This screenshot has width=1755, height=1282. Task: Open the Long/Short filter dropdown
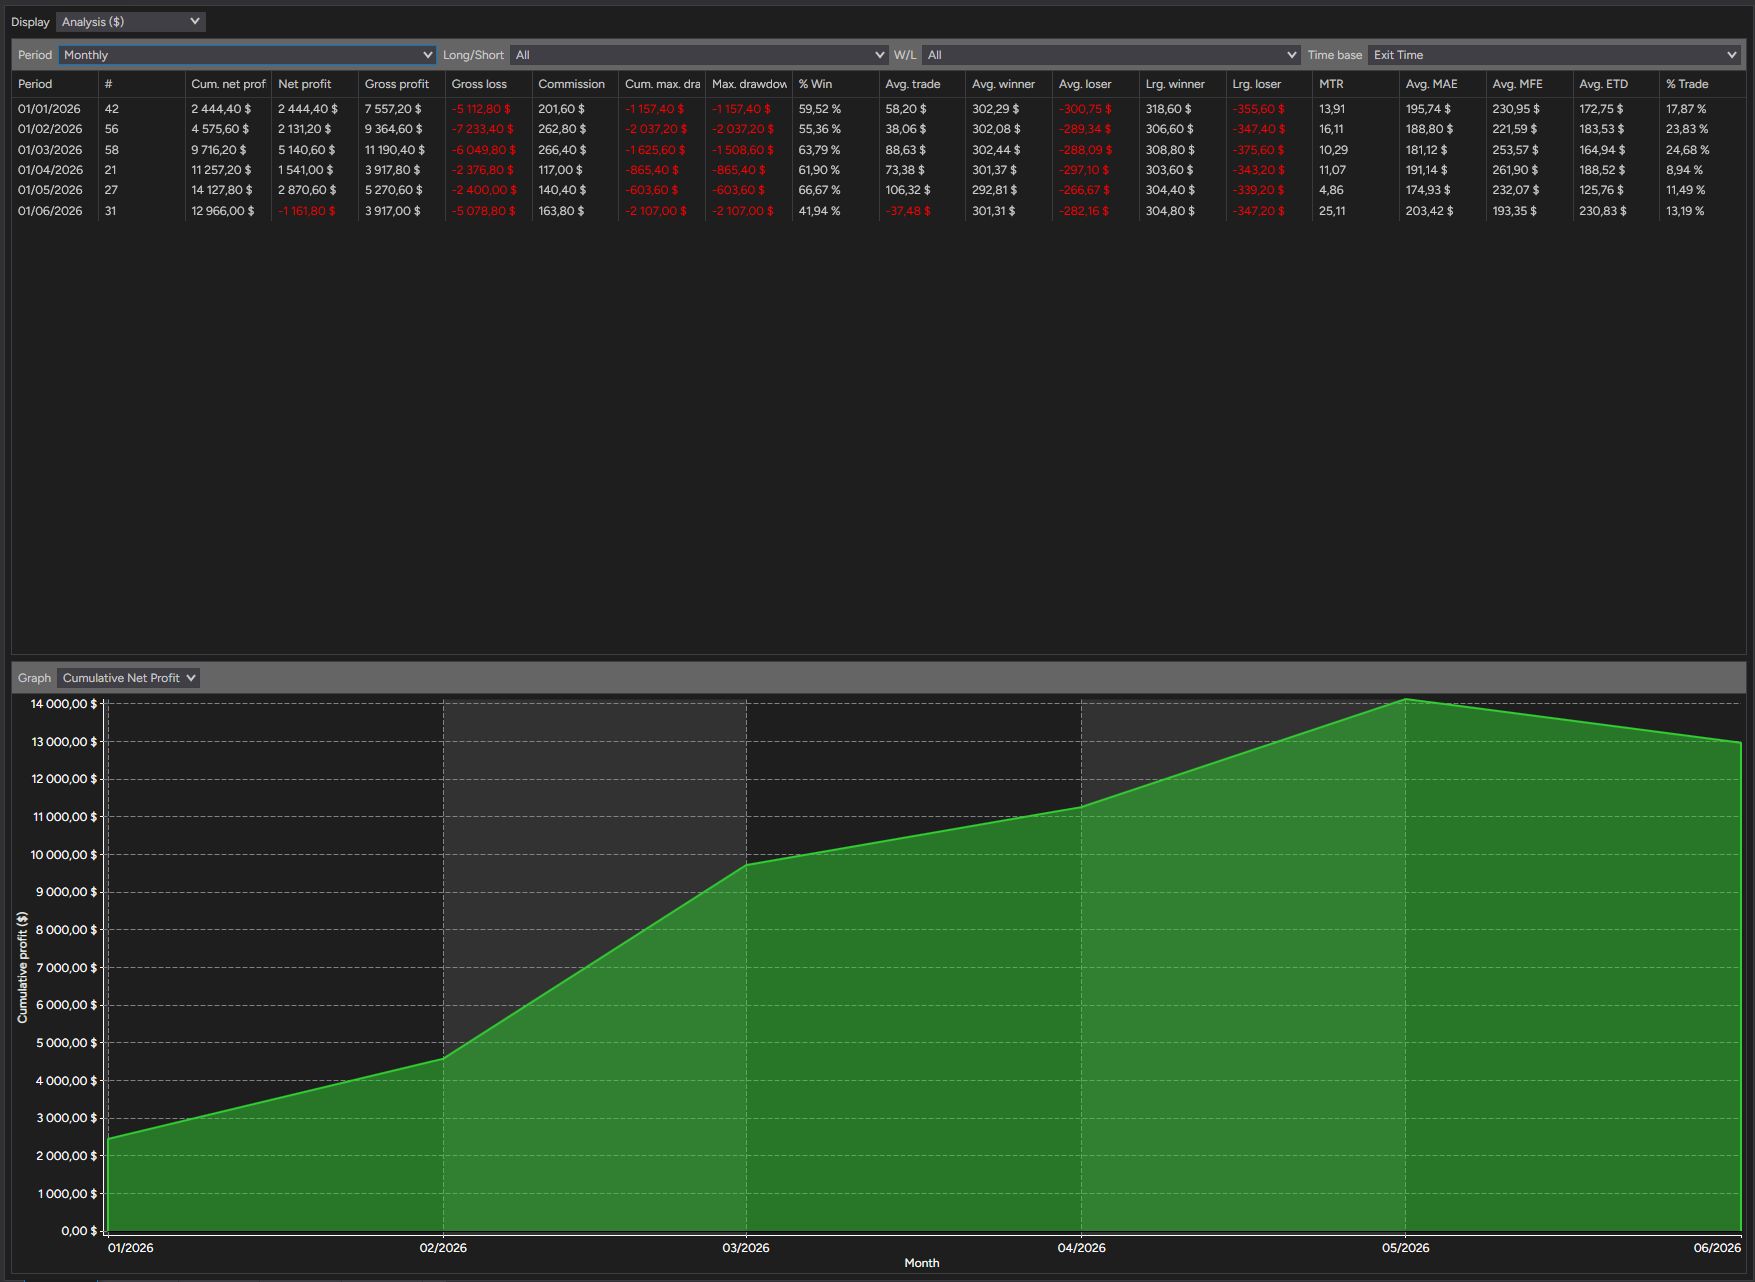pyautogui.click(x=699, y=55)
